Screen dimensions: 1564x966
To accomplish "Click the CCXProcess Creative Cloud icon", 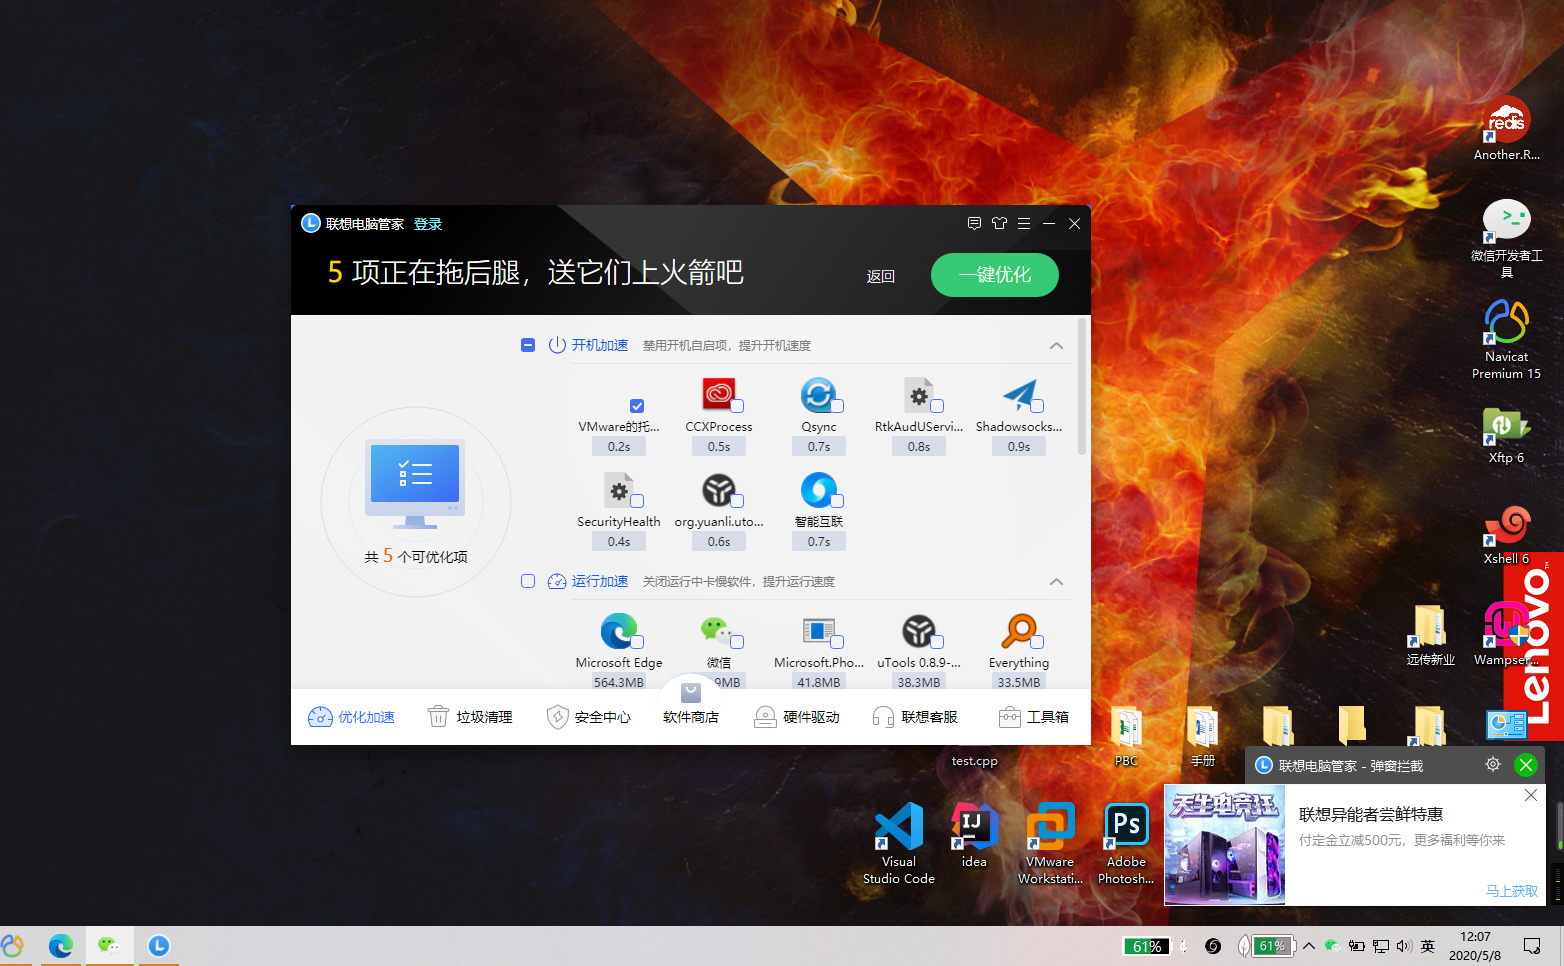I will [718, 394].
